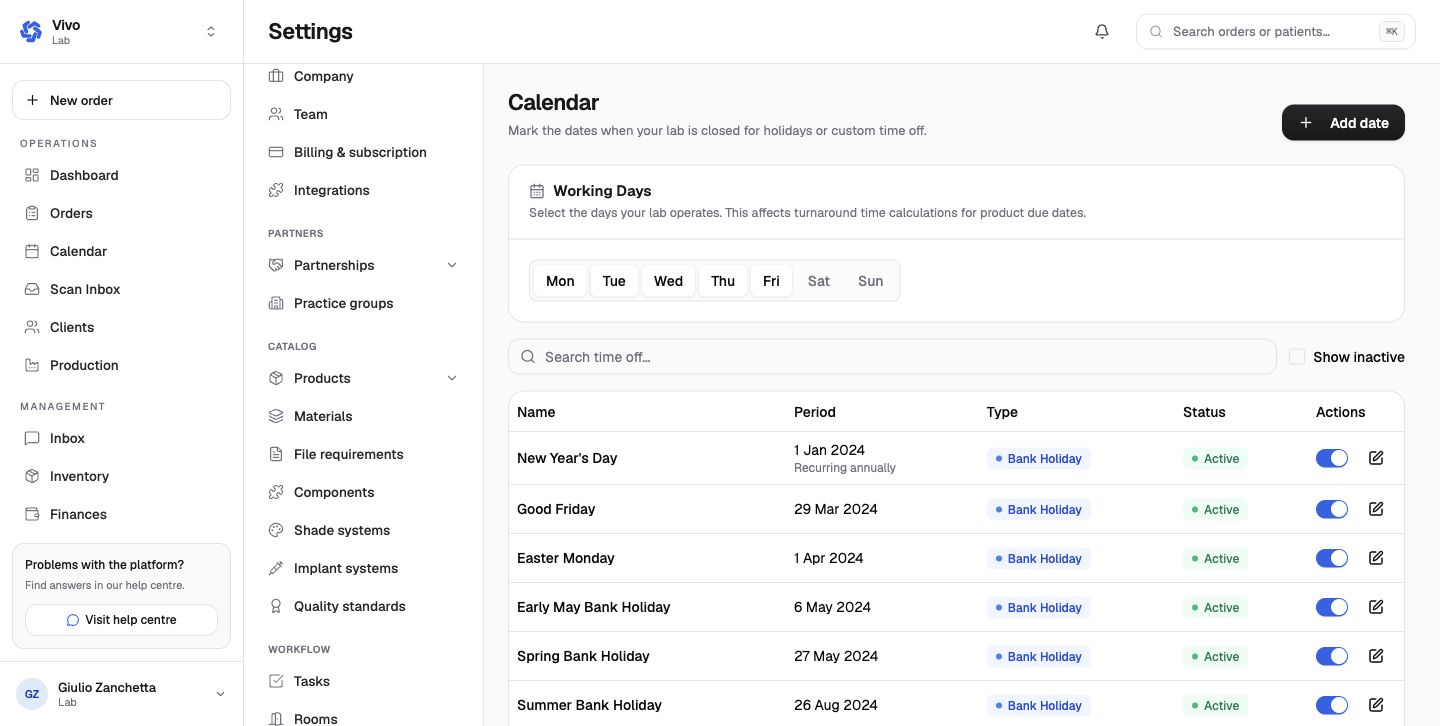Focus Search orders or patients field
The image size is (1440, 726).
coord(1275,31)
